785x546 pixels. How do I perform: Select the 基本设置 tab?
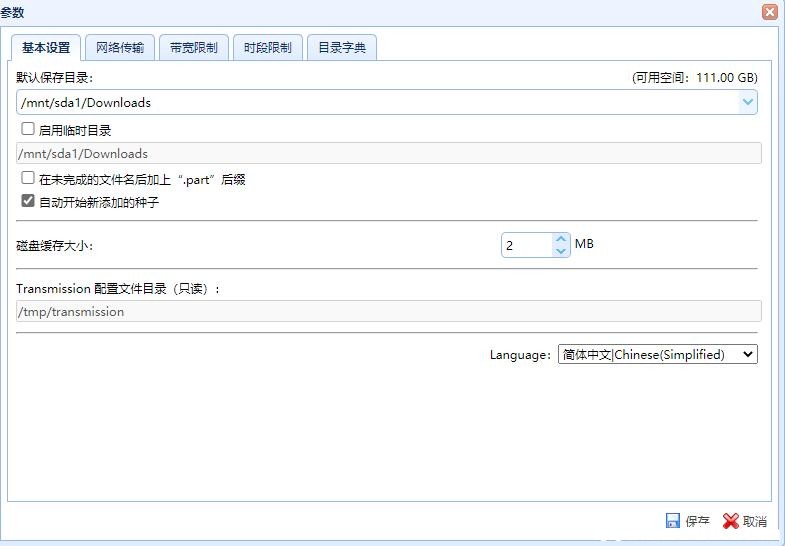pyautogui.click(x=46, y=48)
